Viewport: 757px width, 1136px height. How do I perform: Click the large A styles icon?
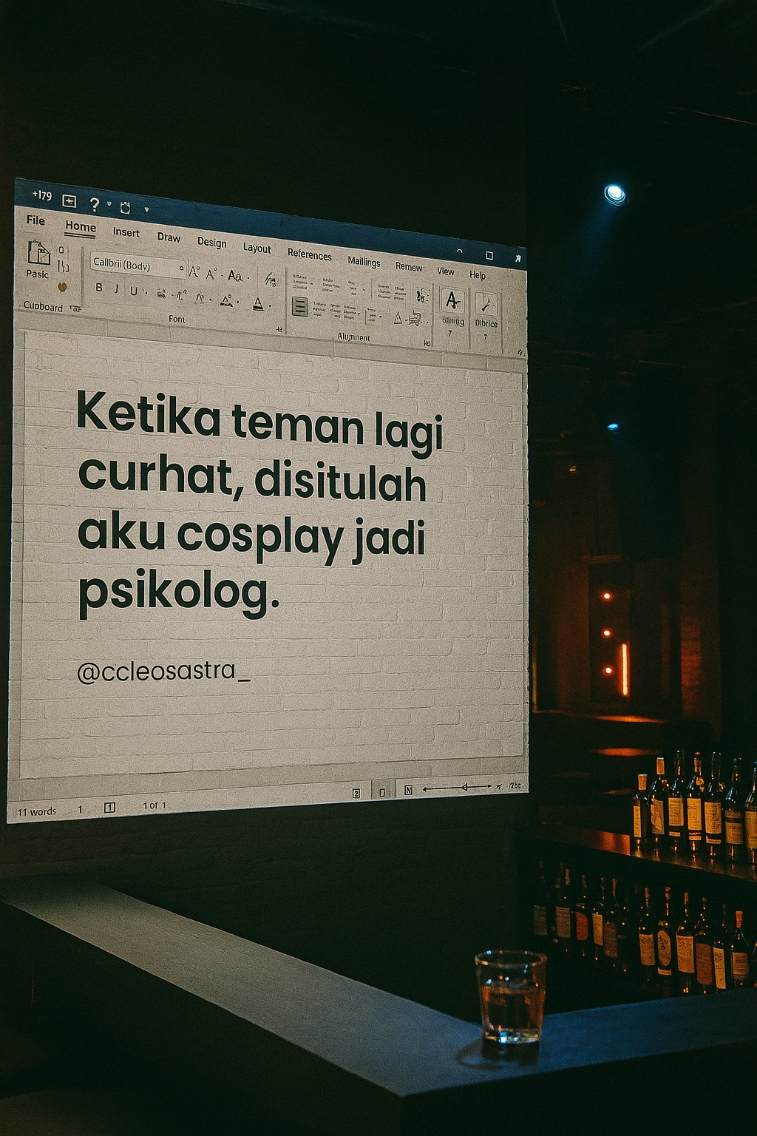click(453, 301)
